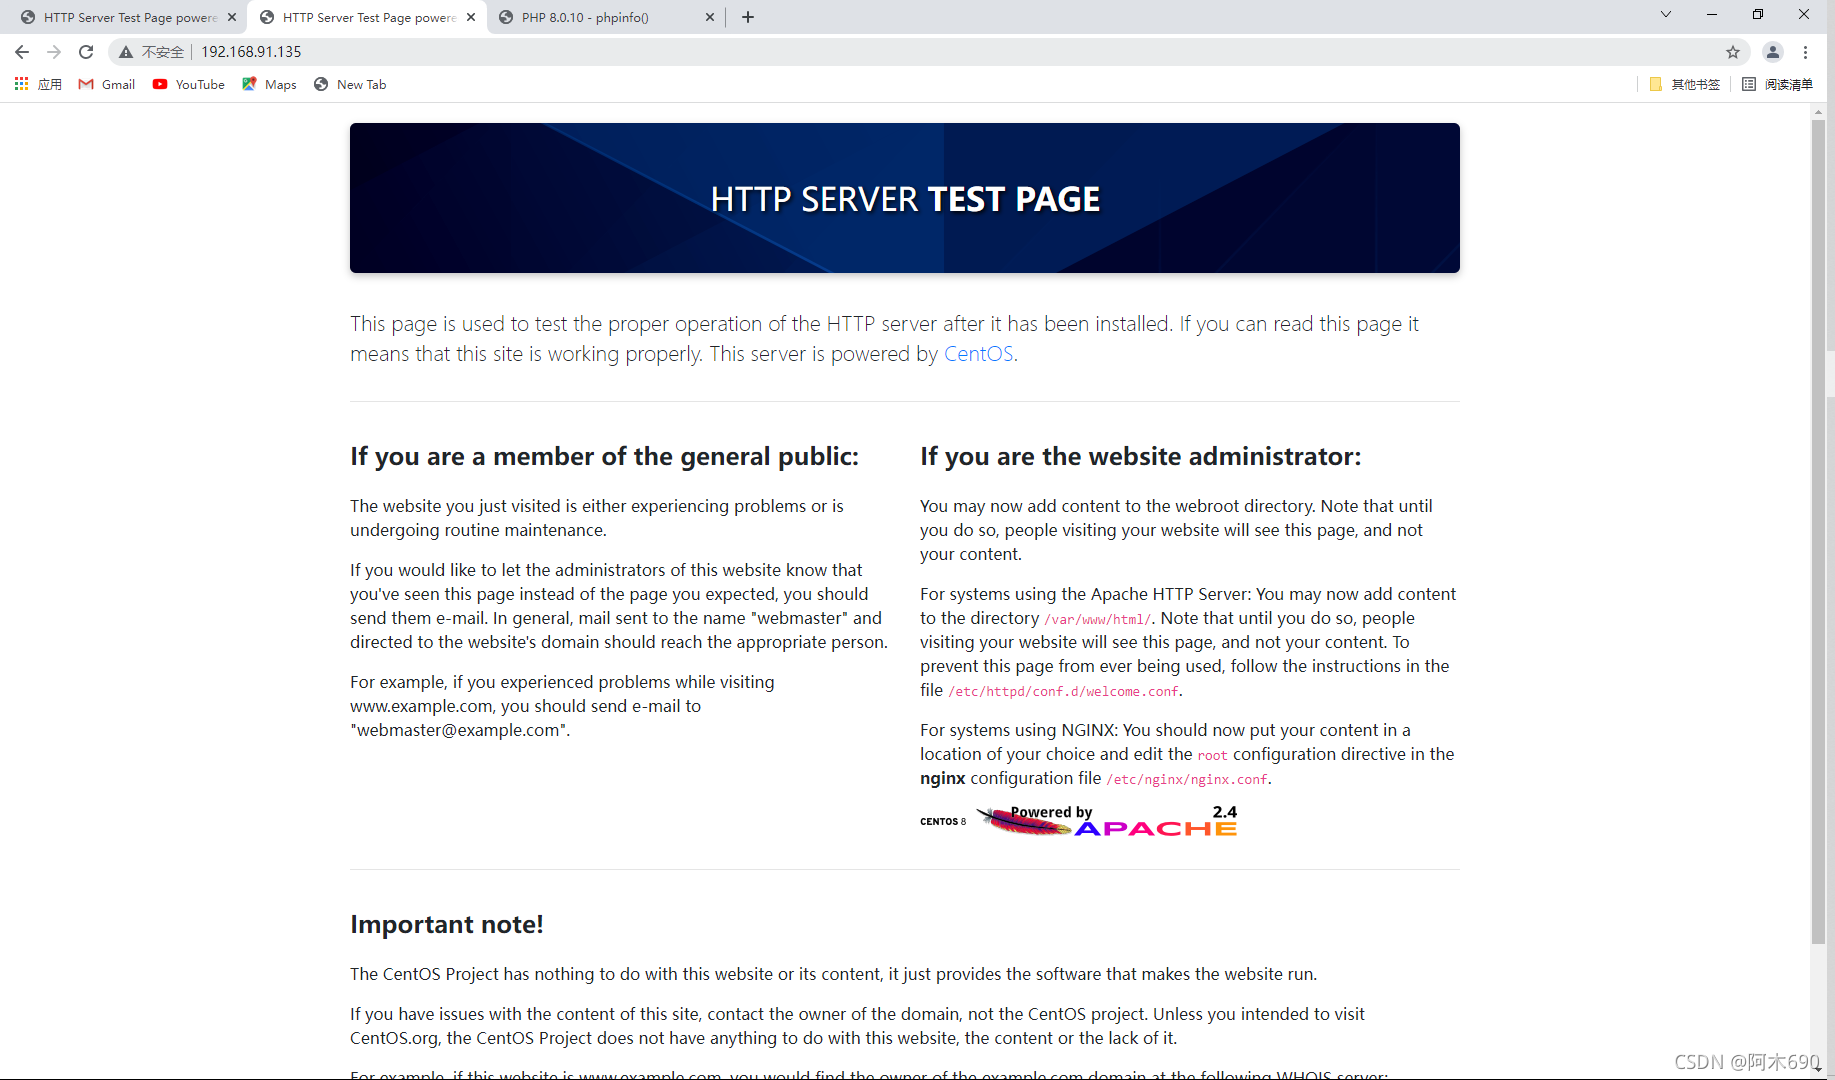Click the HTTP SERVER TEST PAGE banner
This screenshot has height=1080, width=1835.
tap(905, 198)
